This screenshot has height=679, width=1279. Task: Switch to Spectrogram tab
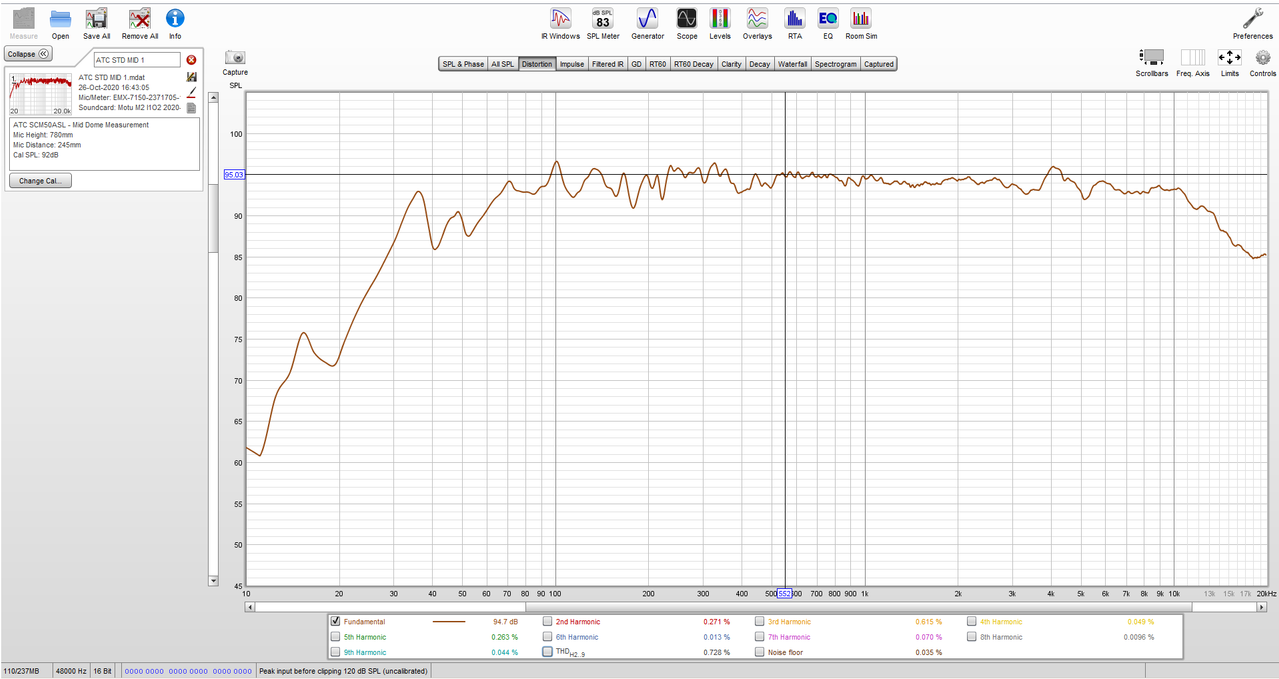point(836,64)
